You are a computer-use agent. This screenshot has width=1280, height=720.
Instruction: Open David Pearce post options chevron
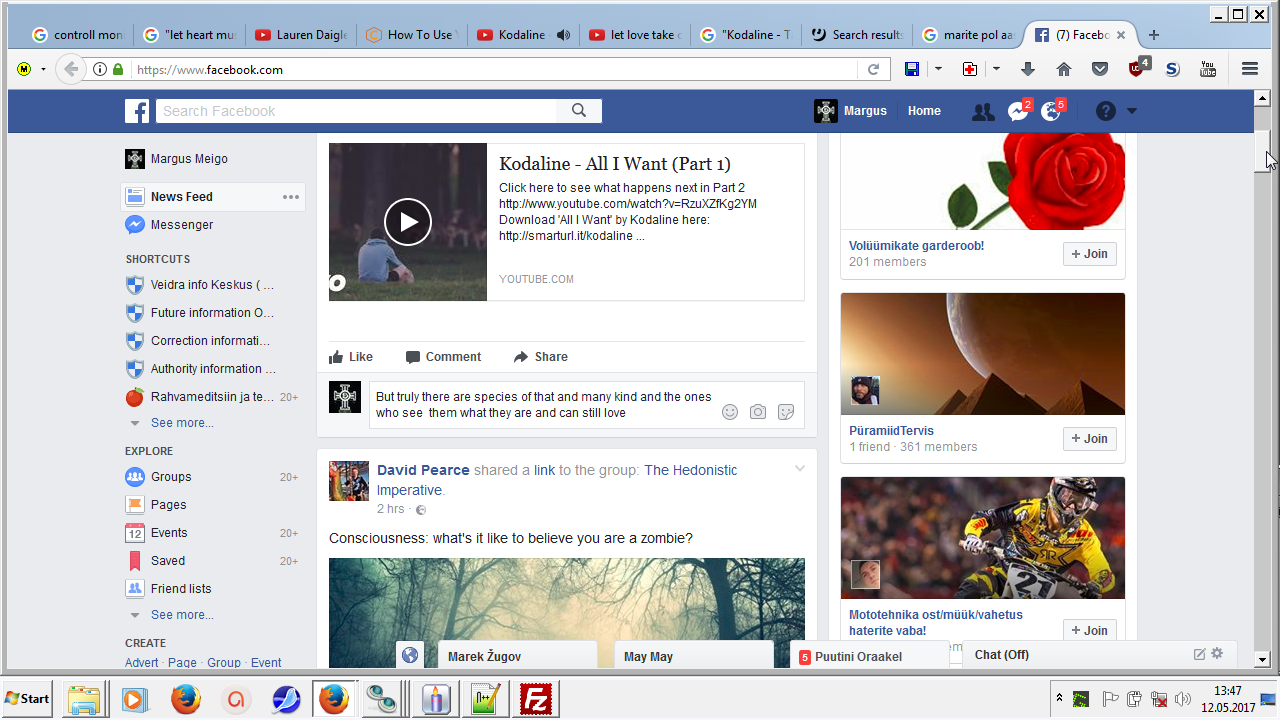[x=799, y=469]
